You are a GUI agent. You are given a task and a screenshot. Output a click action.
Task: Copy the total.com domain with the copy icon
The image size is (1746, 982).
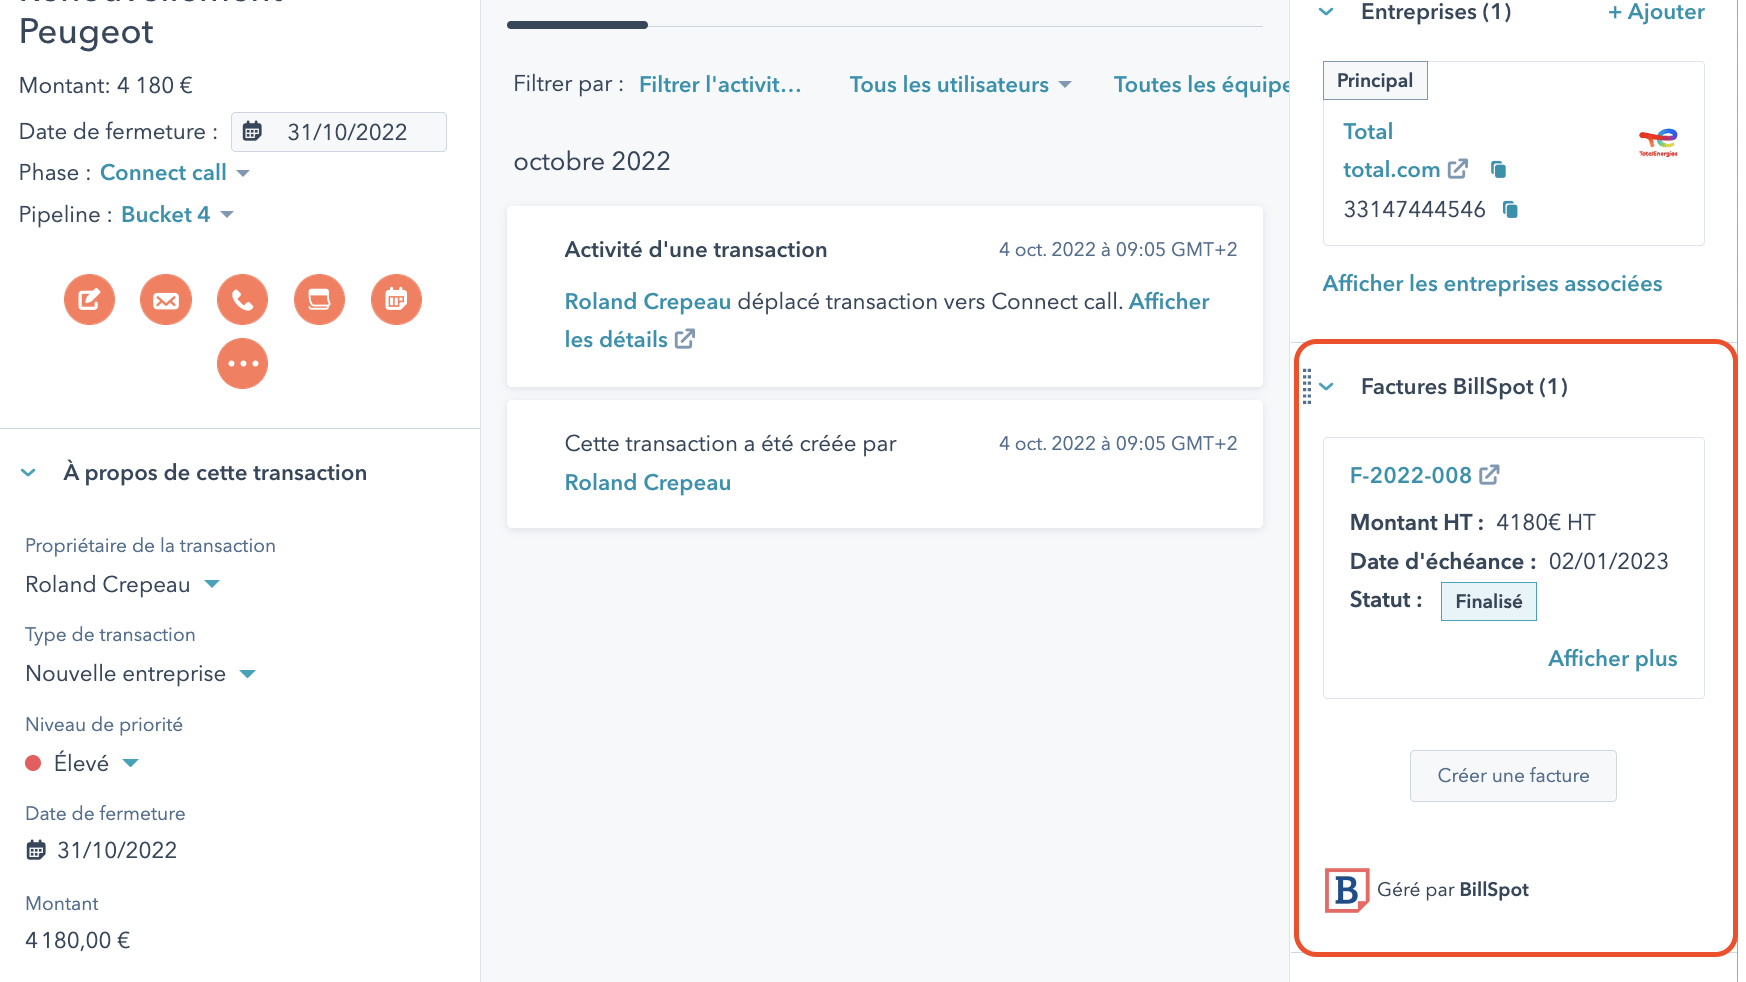(1499, 169)
